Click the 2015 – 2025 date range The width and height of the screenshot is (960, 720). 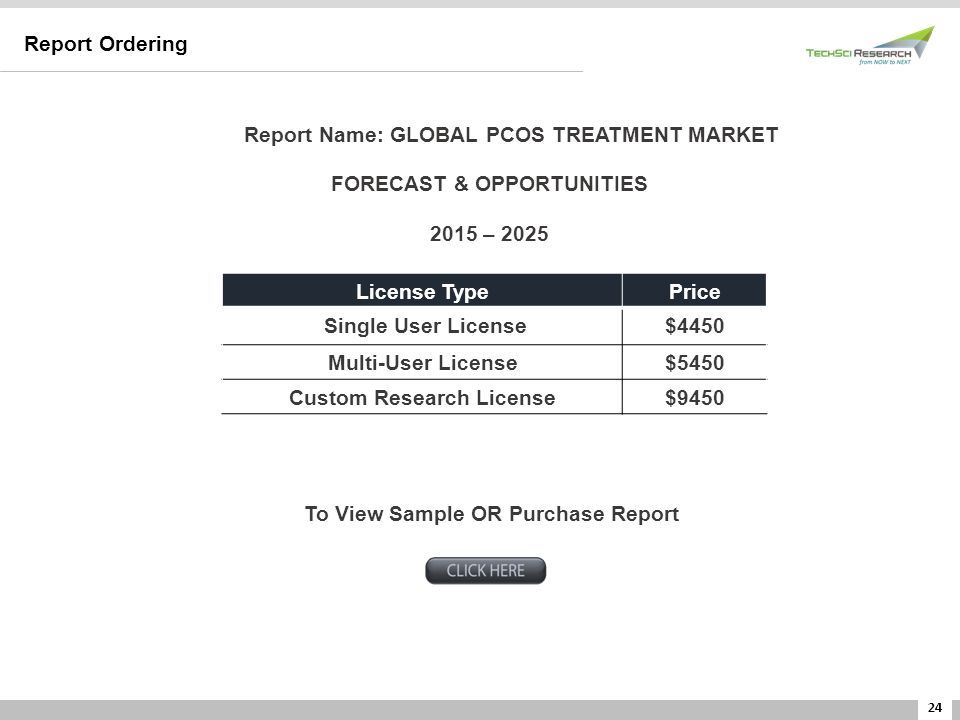(x=489, y=234)
